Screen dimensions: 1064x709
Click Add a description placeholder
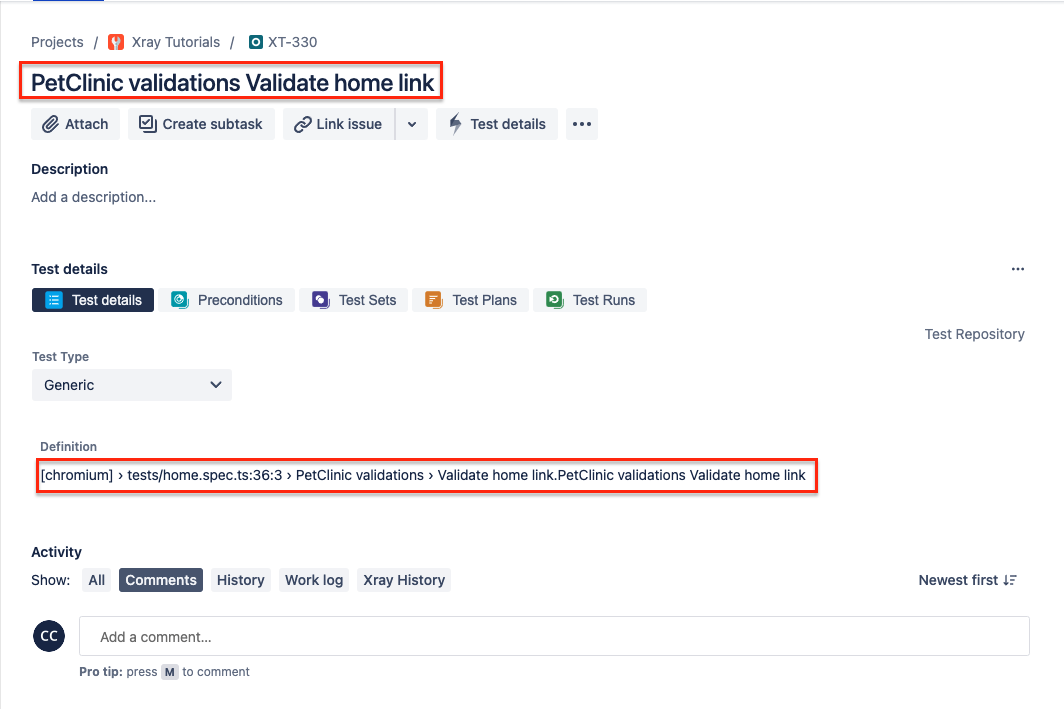(x=94, y=197)
